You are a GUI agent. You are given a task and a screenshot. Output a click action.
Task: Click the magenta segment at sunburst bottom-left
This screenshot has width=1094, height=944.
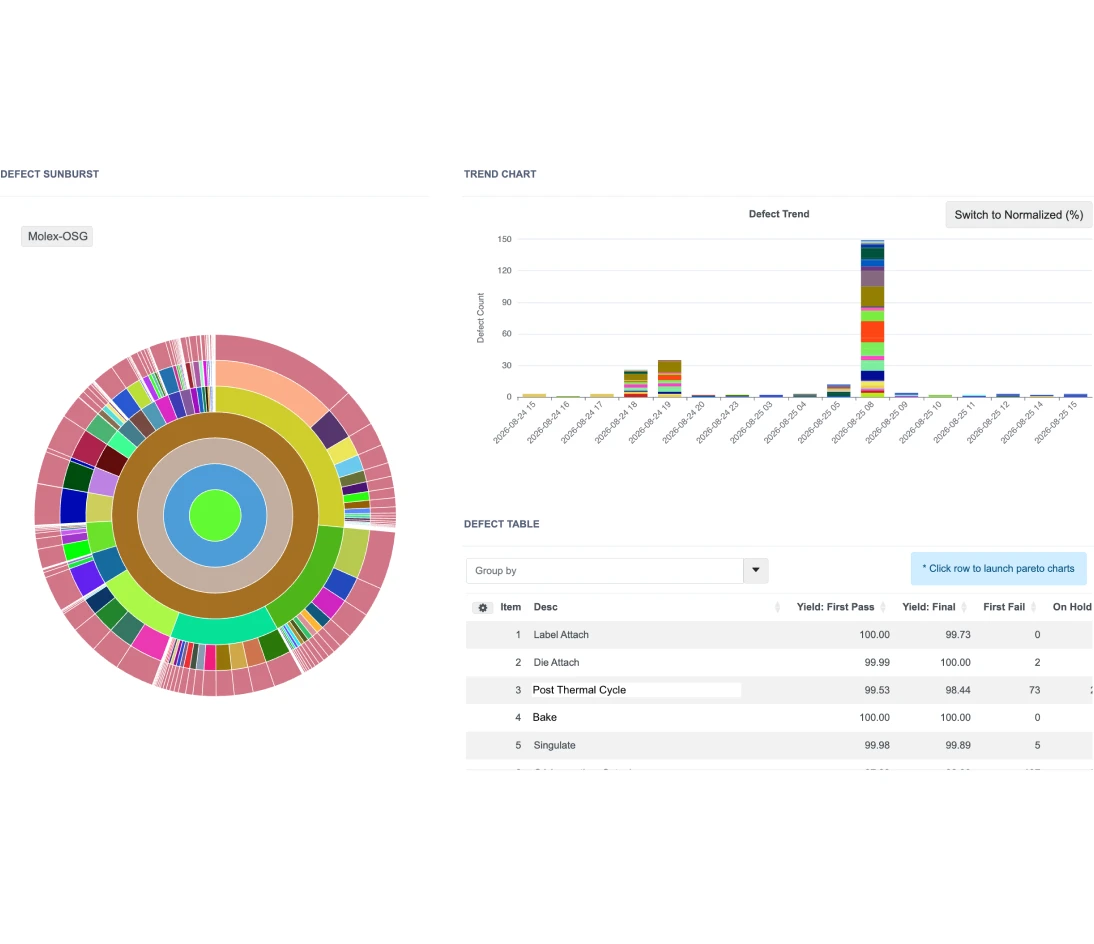(x=151, y=642)
